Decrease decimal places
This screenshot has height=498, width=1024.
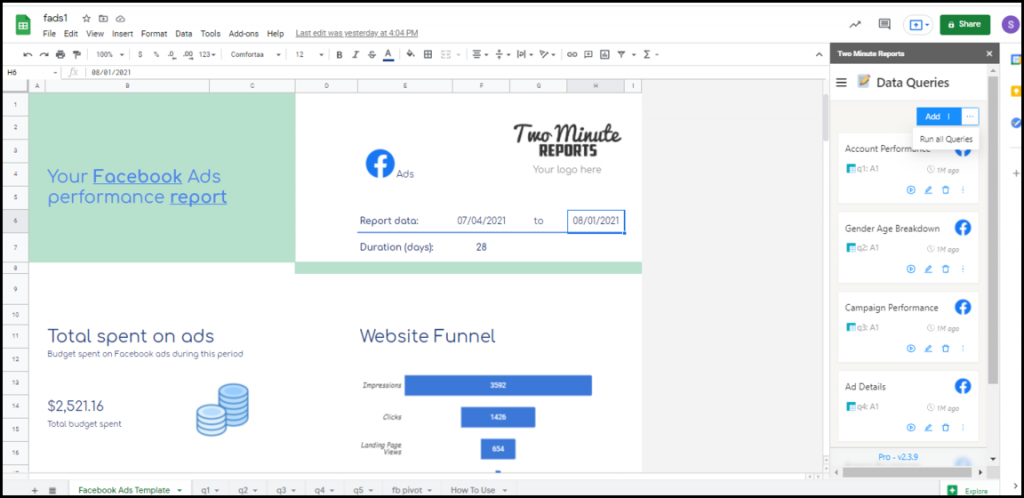[x=172, y=55]
